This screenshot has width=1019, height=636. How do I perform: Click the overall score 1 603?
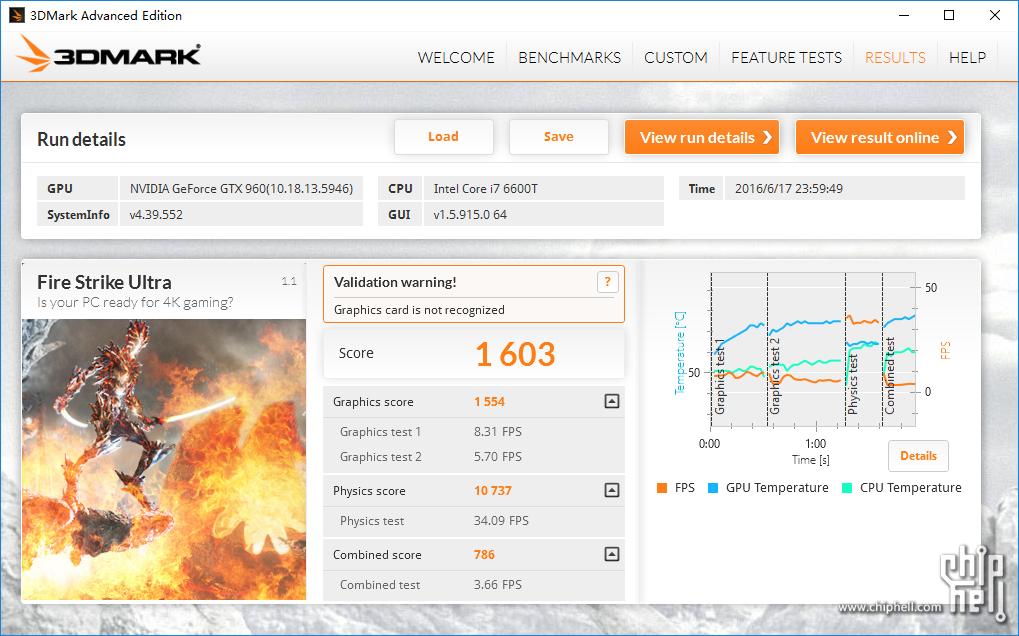[x=515, y=355]
